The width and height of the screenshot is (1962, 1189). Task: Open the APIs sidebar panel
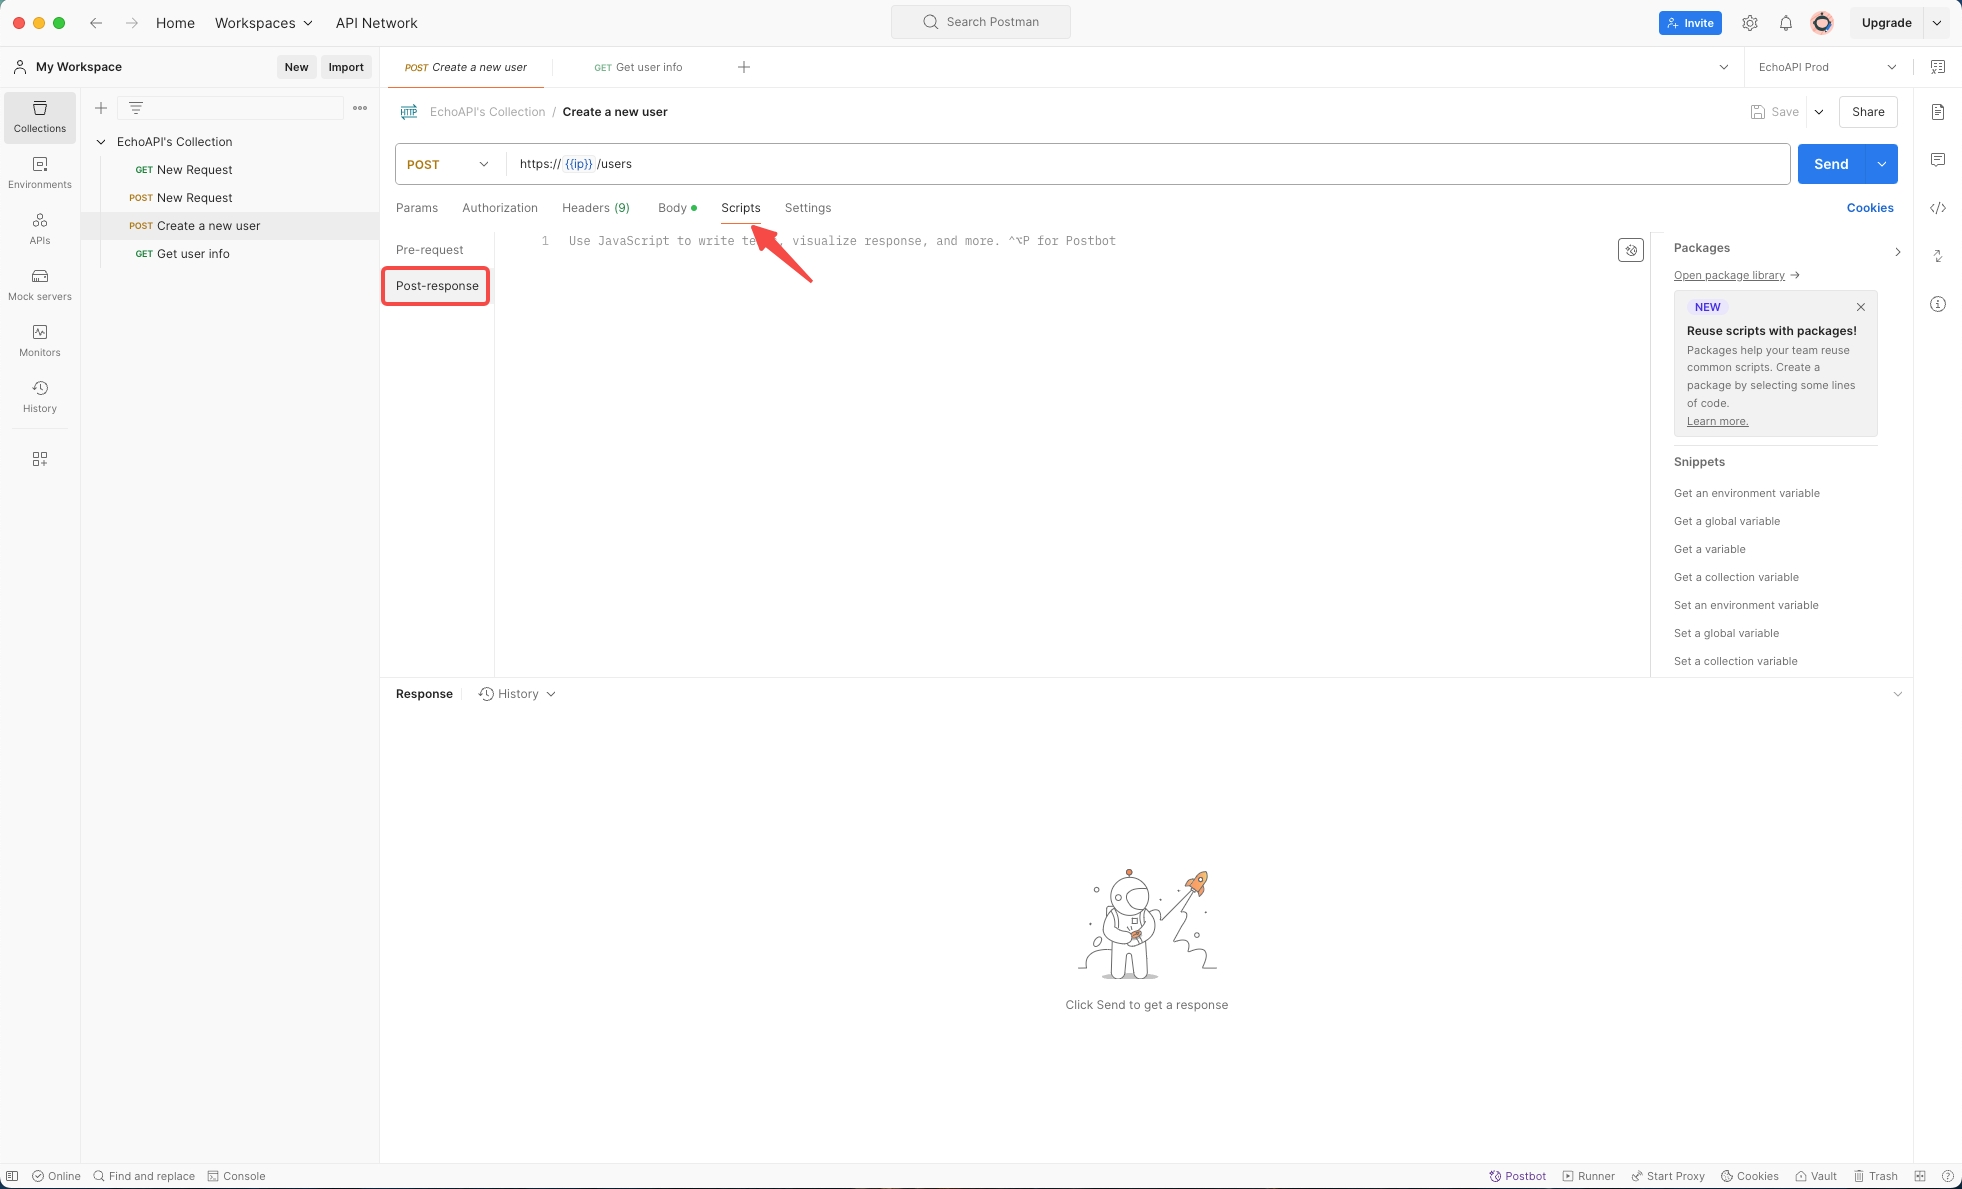[40, 229]
